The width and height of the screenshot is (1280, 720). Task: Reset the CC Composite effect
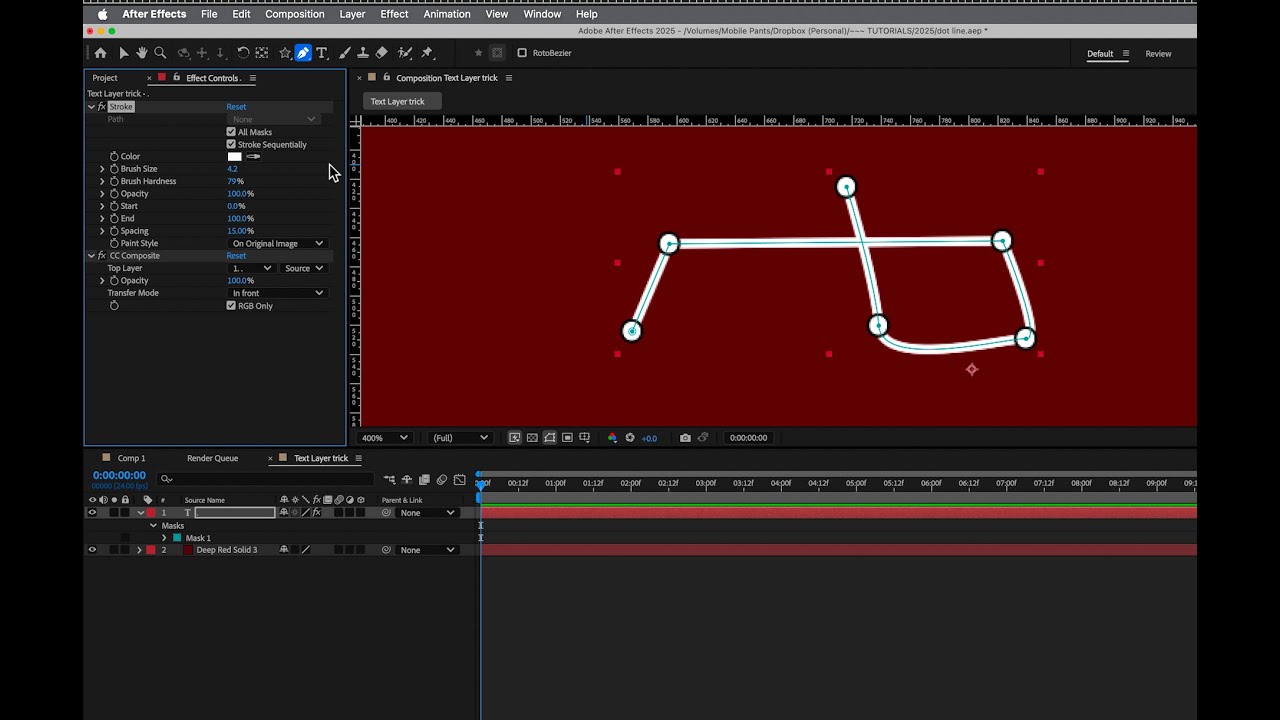pyautogui.click(x=236, y=256)
